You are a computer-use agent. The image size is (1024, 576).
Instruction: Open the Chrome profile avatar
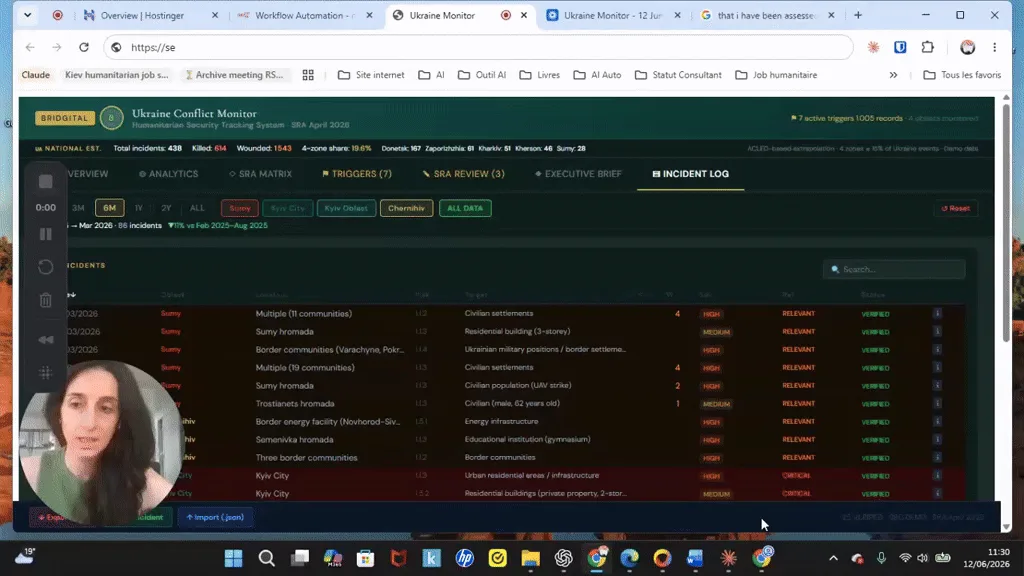(967, 47)
